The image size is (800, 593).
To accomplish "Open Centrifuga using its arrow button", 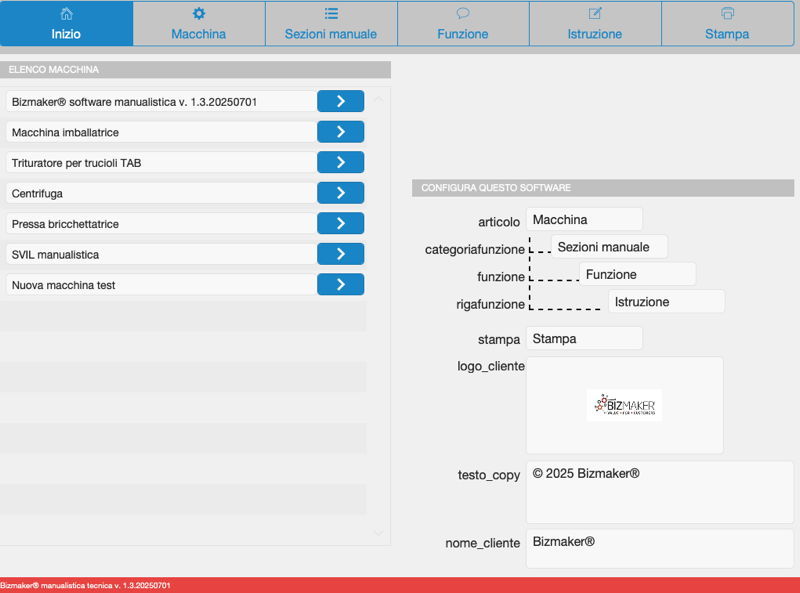I will click(340, 193).
